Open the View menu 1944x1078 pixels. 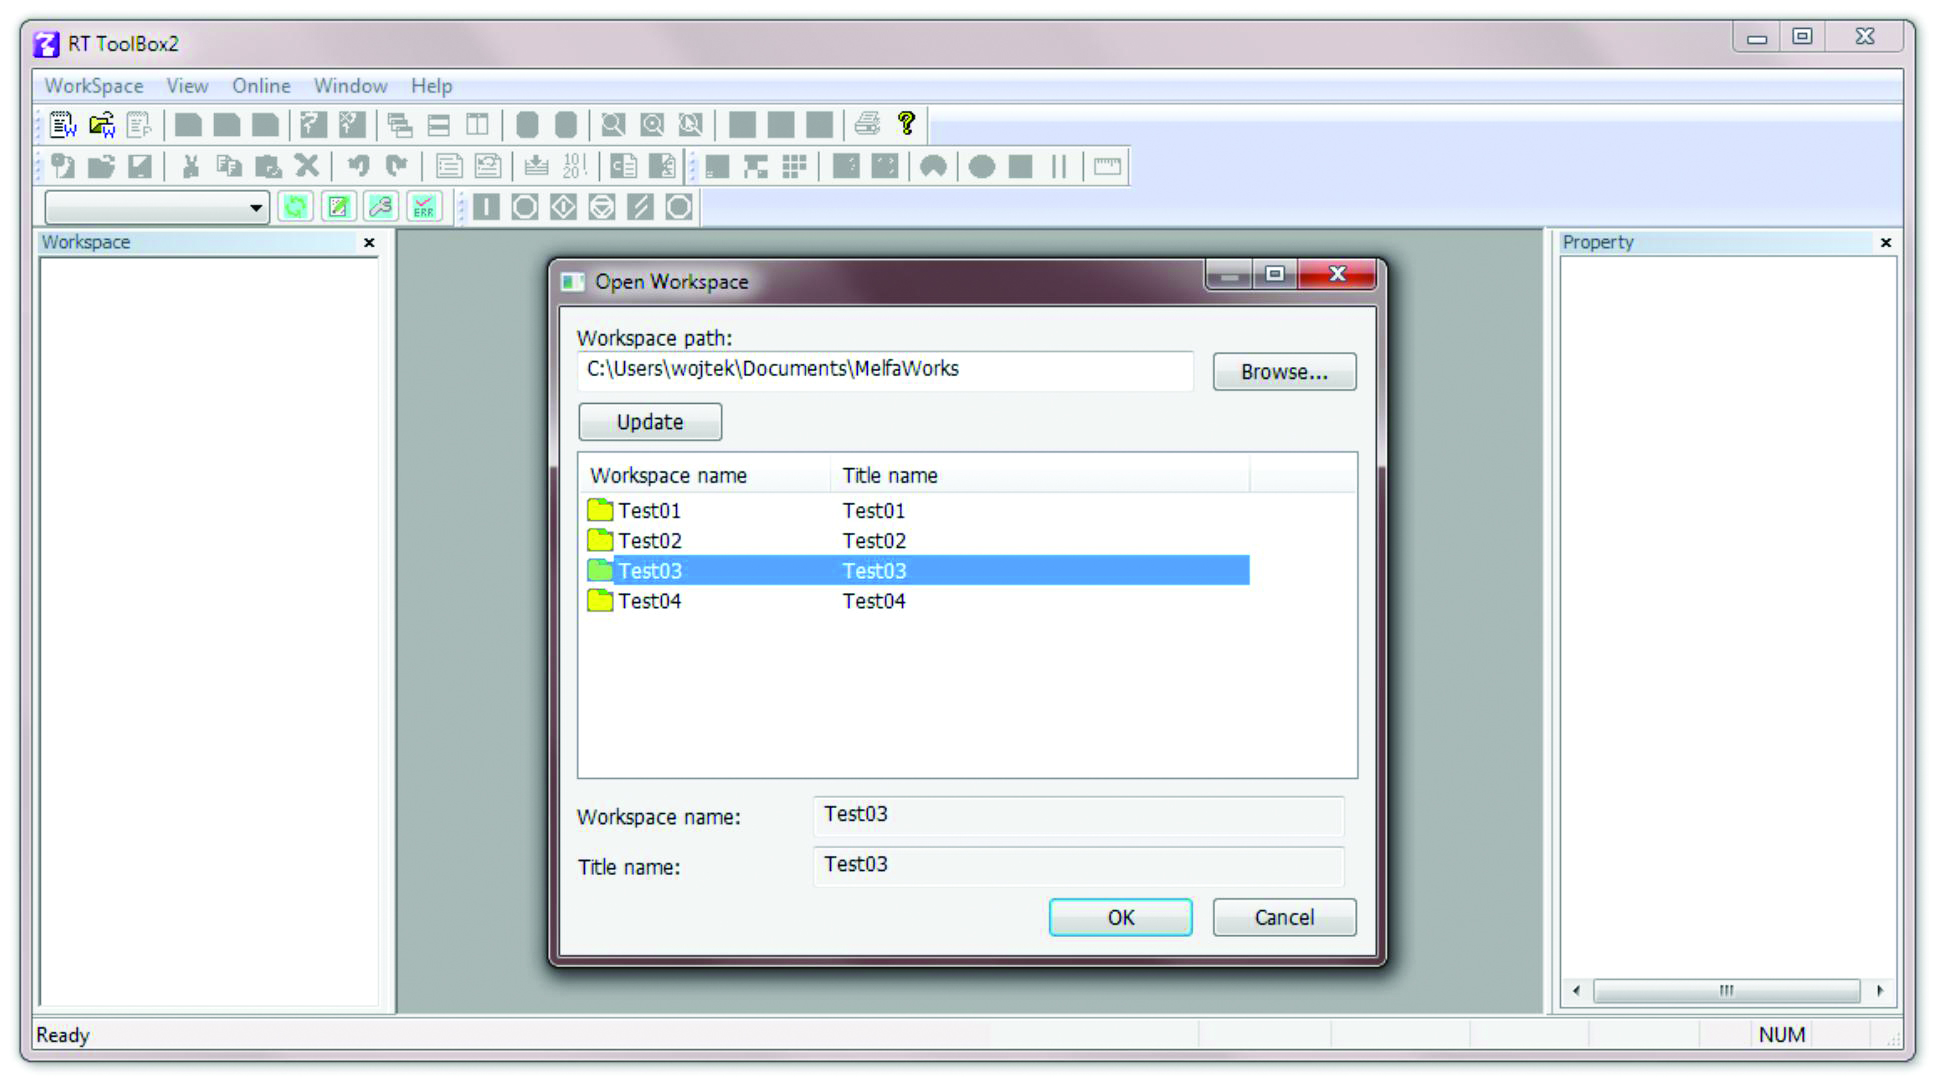(187, 86)
